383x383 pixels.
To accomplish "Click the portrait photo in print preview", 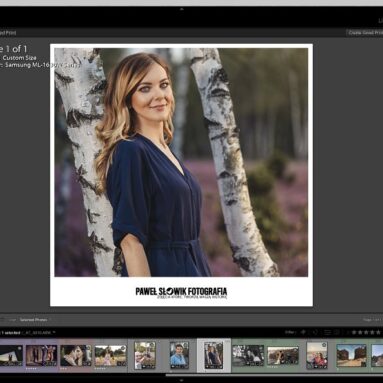I will coord(181,162).
